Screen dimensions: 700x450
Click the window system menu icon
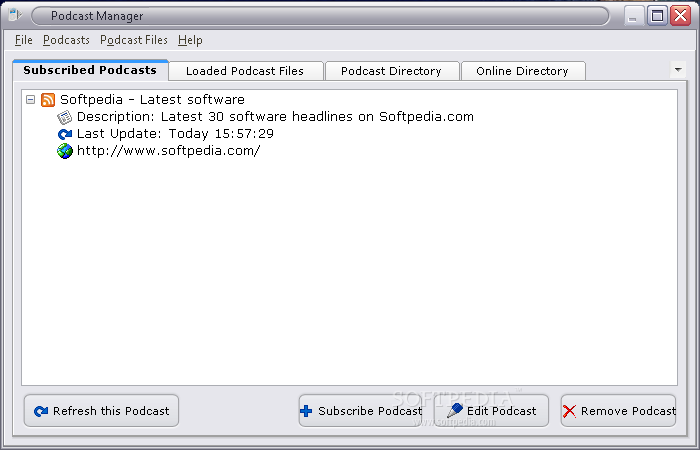coord(16,16)
